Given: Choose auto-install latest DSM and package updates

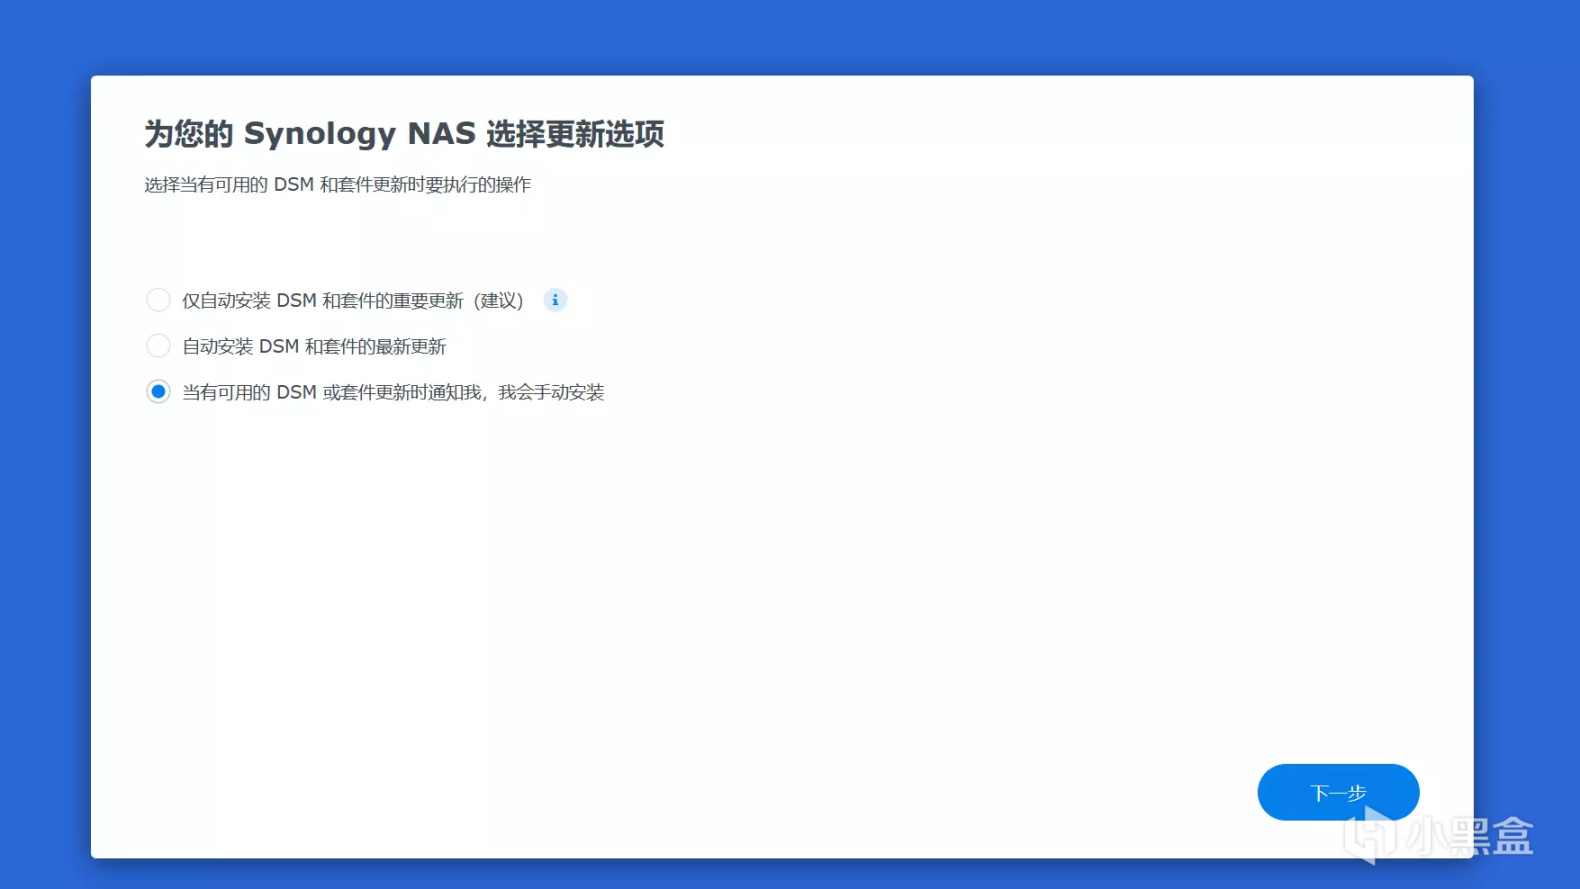Looking at the screenshot, I should 158,346.
